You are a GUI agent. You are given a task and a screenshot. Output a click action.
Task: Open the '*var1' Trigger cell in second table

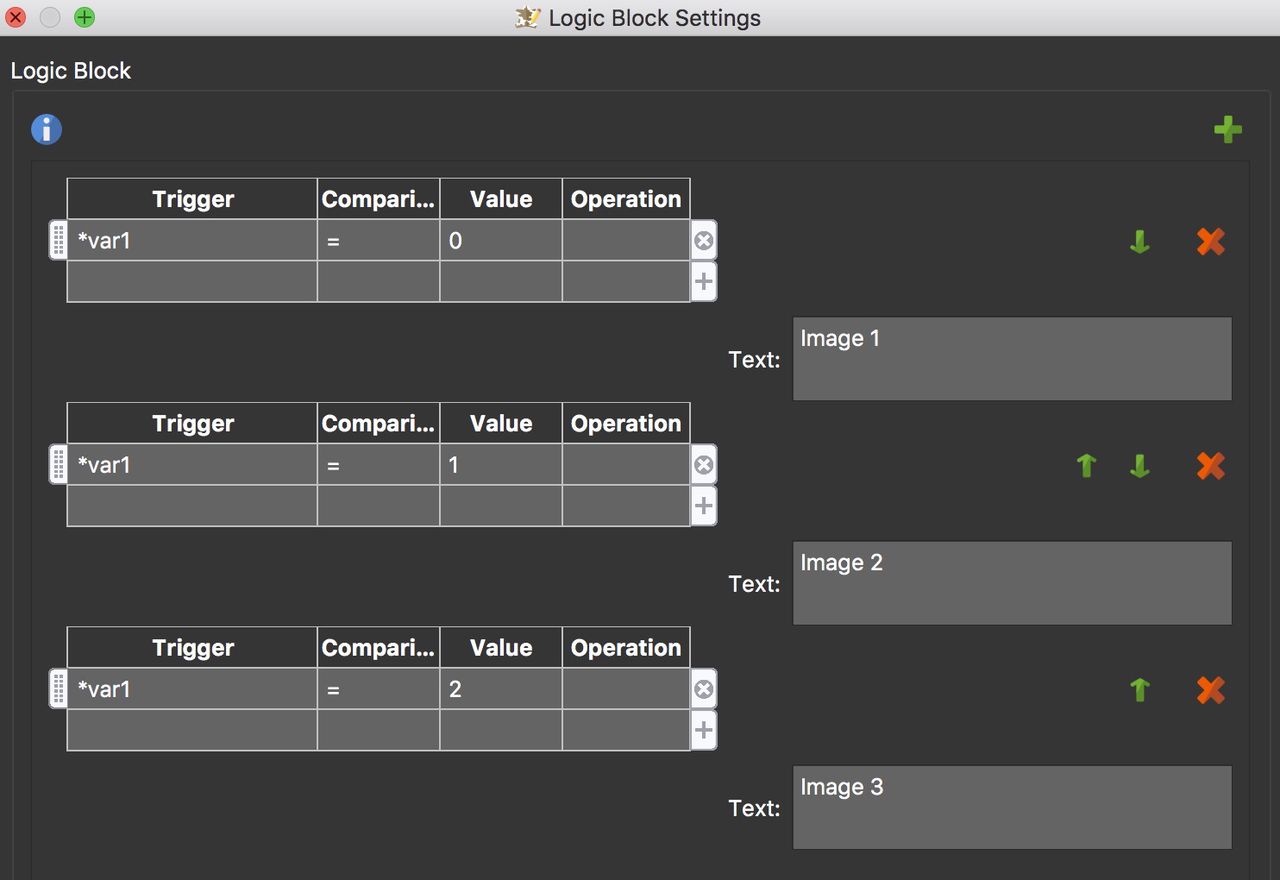(190, 464)
